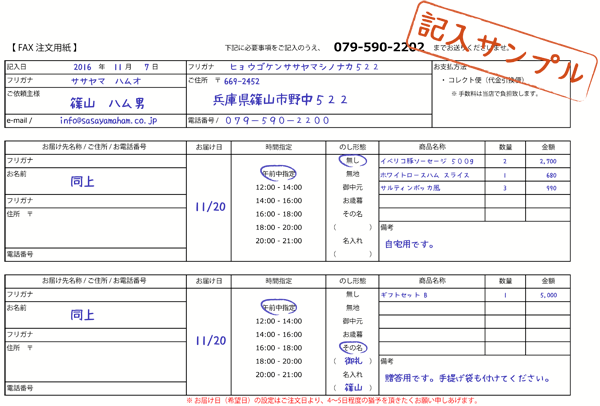The height and width of the screenshot is (406, 600).
Task: Click the circled その名 in the ギフトセット B block
Action: 353,347
